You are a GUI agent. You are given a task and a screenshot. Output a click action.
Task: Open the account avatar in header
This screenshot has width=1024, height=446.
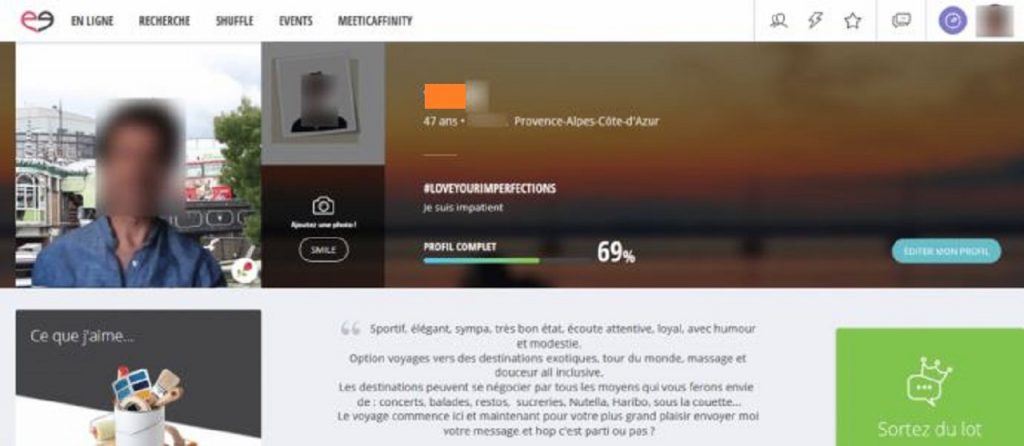[994, 21]
